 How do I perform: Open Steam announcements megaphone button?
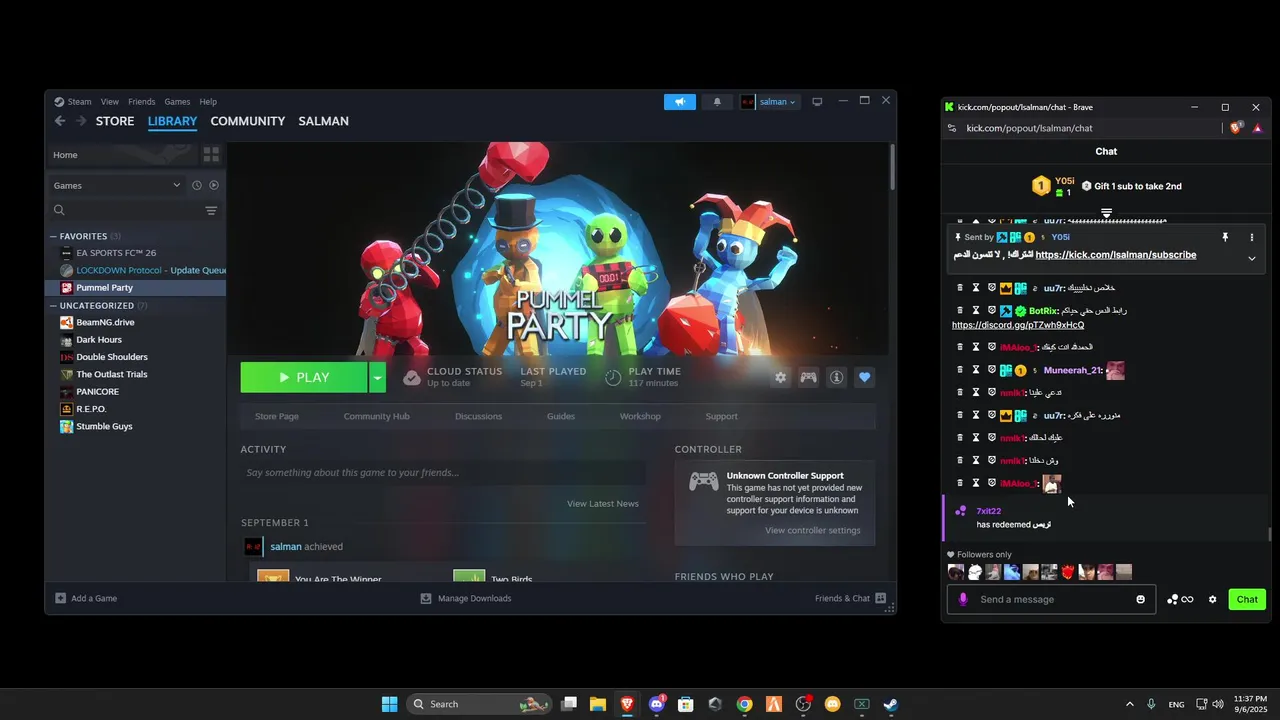click(679, 102)
